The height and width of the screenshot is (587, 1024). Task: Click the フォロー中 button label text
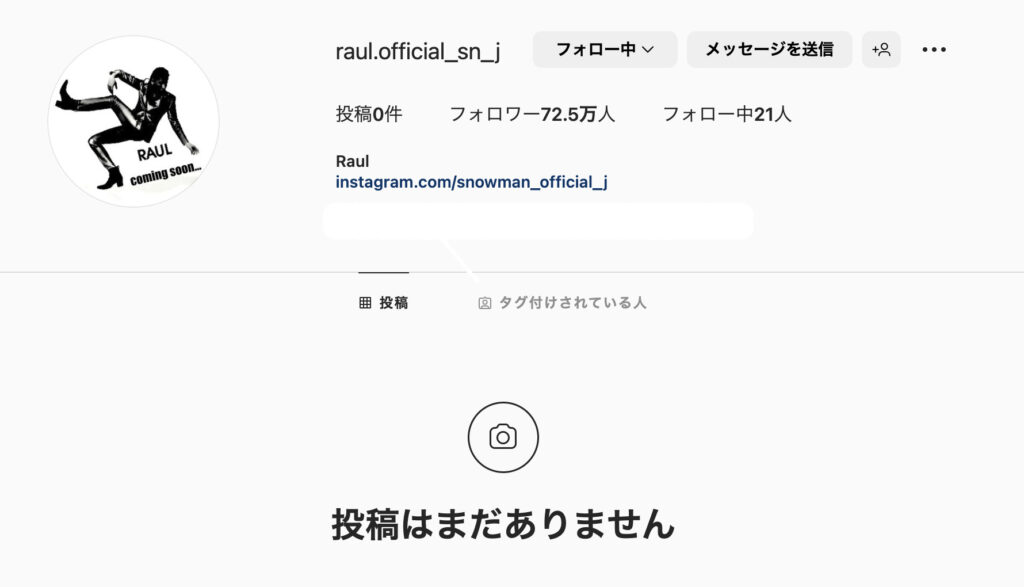pos(596,49)
